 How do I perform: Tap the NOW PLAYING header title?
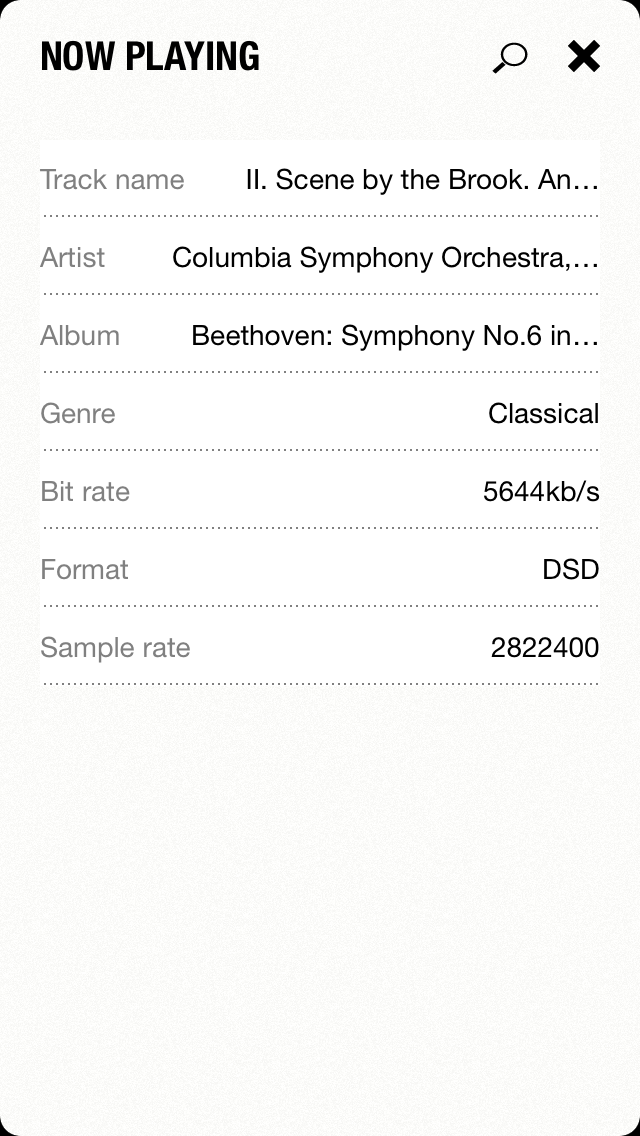click(150, 57)
